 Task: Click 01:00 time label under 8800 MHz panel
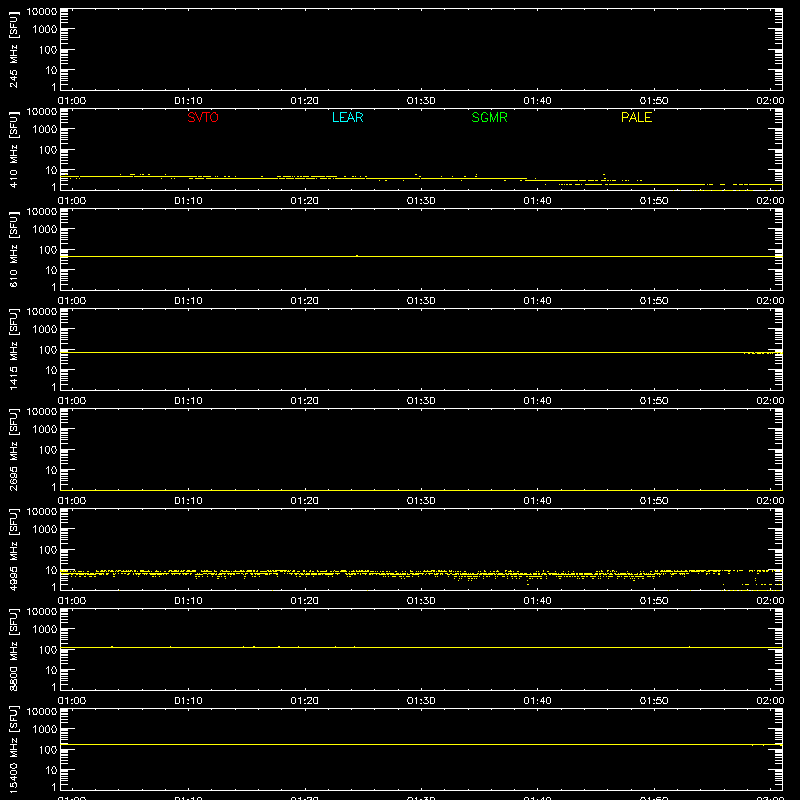(x=72, y=701)
